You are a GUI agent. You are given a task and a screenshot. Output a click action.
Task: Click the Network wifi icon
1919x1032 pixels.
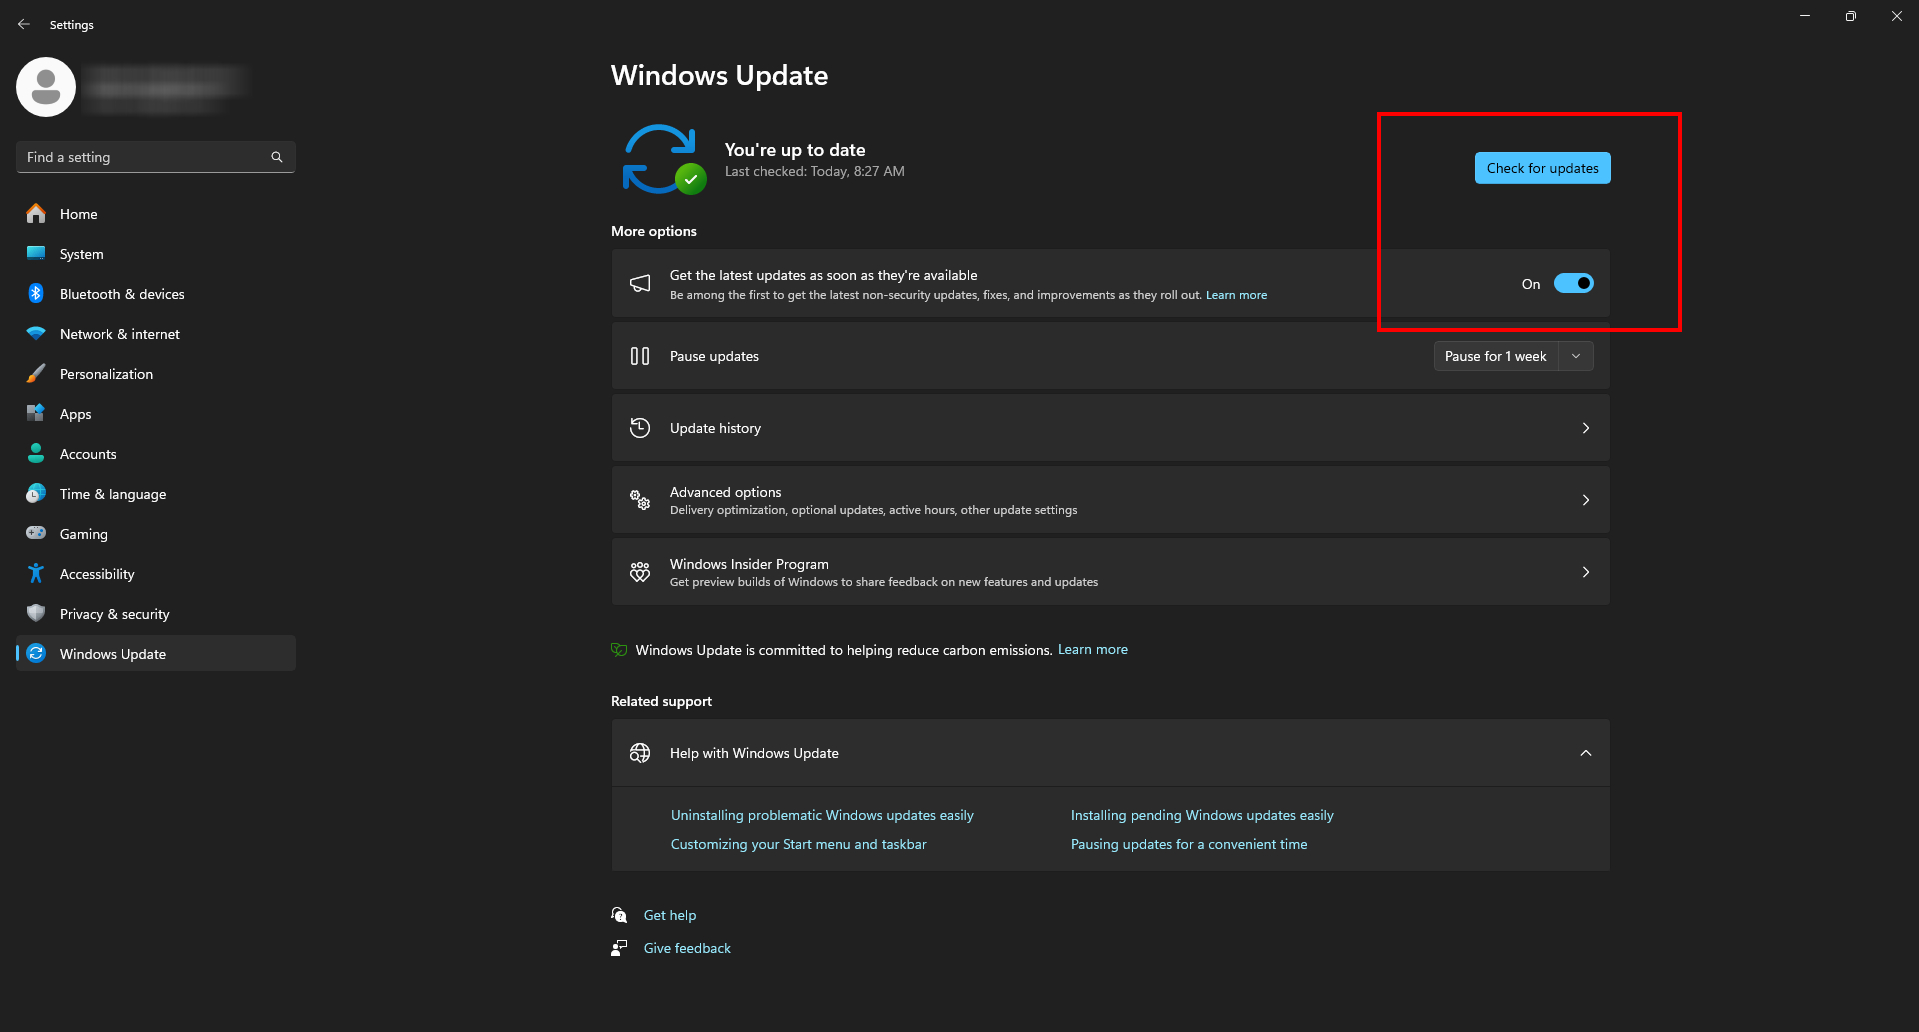[x=36, y=333]
